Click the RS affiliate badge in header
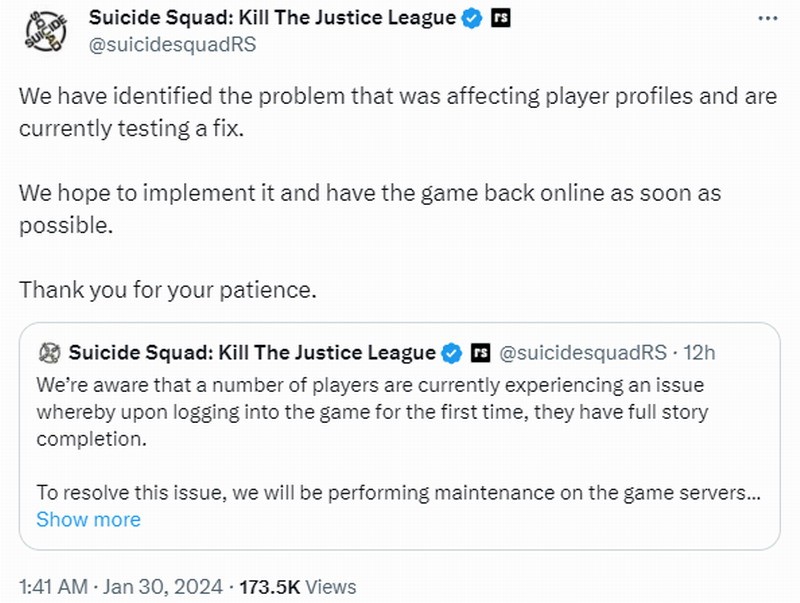This screenshot has height=603, width=800. pyautogui.click(x=501, y=18)
